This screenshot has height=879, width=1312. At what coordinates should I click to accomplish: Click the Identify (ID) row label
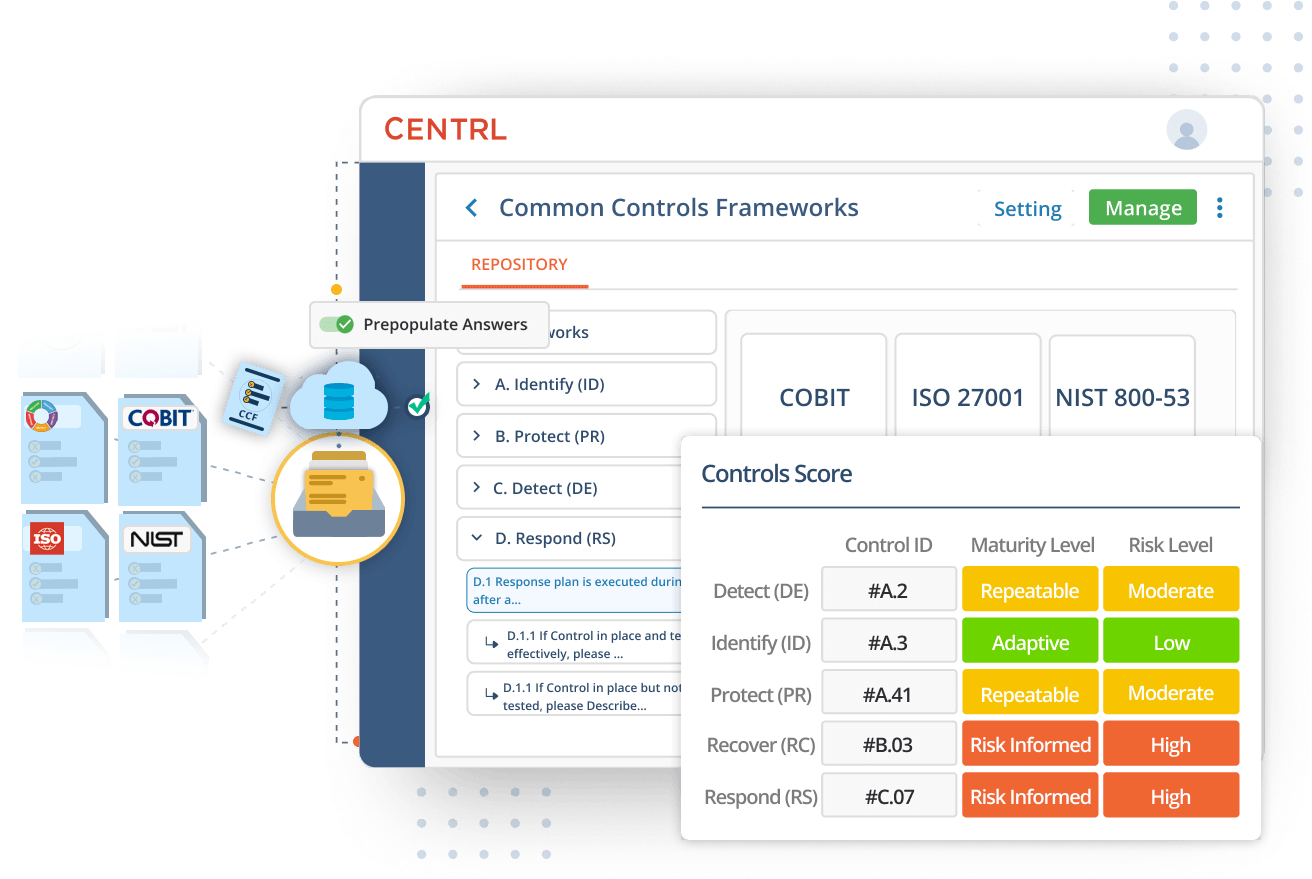(x=759, y=643)
